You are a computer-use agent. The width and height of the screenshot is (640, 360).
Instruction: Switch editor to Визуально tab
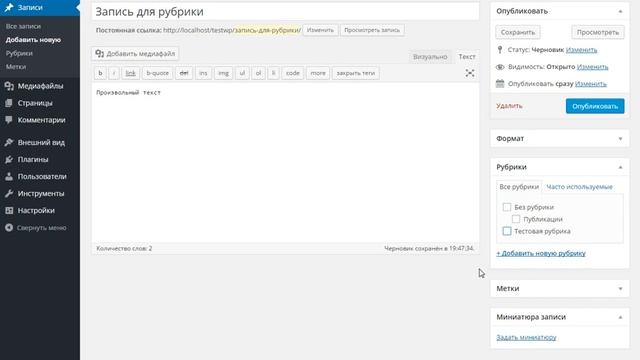point(430,57)
